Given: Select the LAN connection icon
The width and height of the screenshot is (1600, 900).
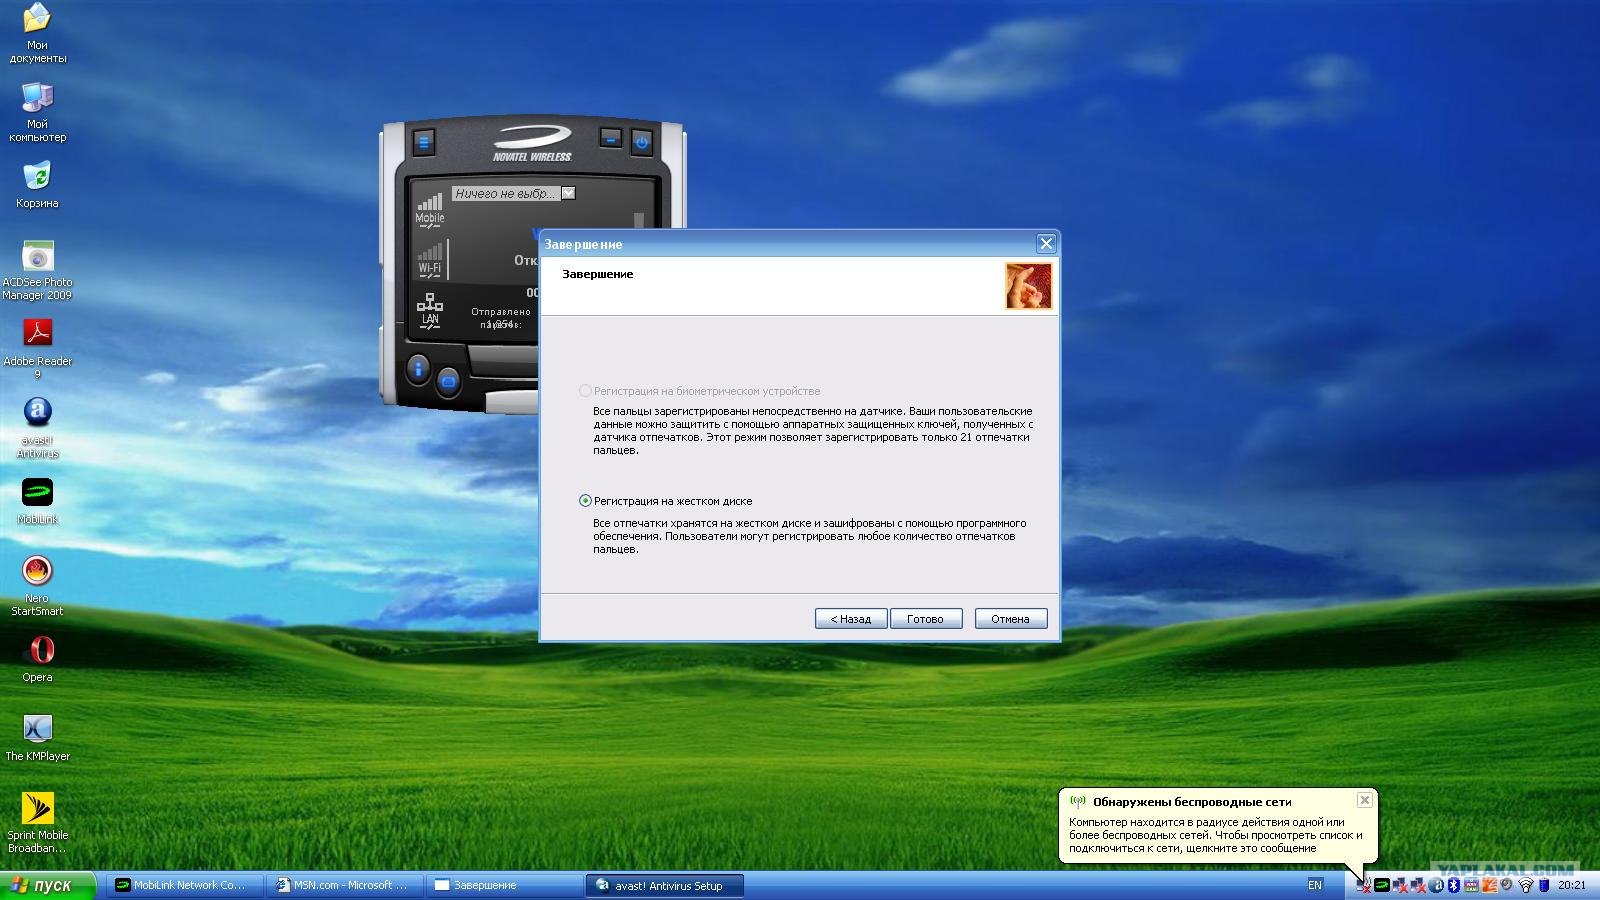Looking at the screenshot, I should 430,310.
